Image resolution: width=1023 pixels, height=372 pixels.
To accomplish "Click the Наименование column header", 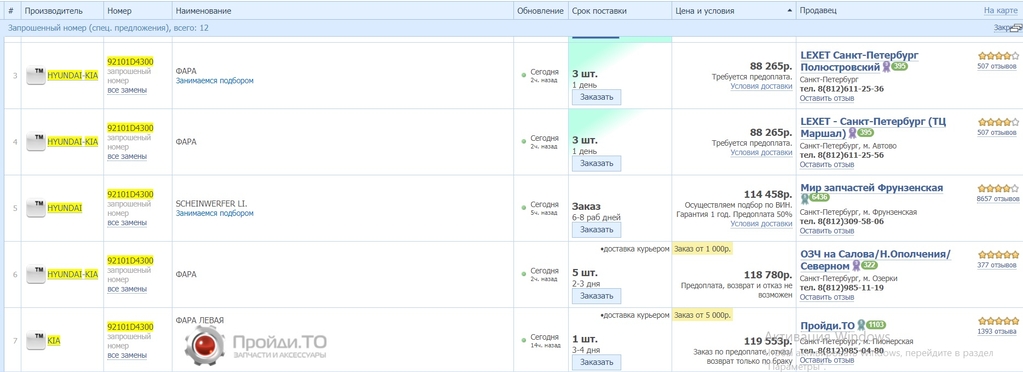I will [x=204, y=11].
